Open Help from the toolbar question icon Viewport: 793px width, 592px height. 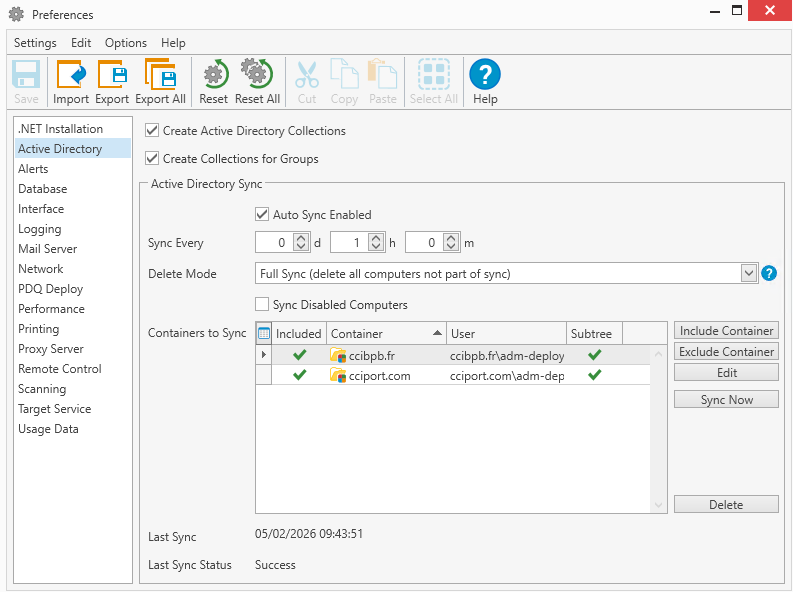[x=484, y=74]
